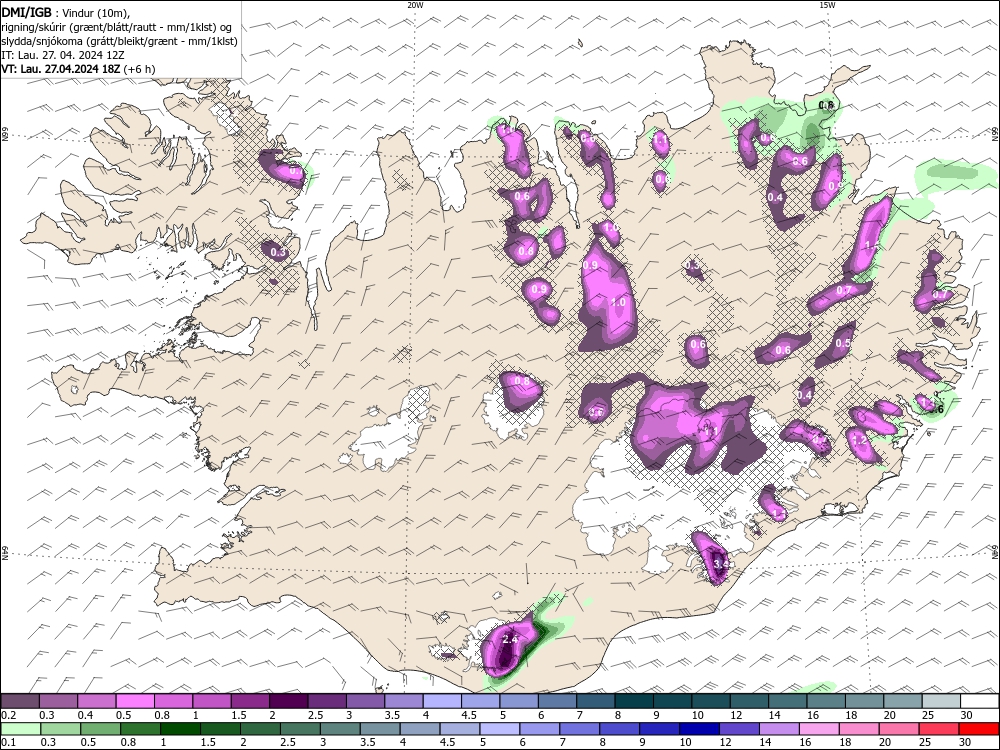The height and width of the screenshot is (750, 1000).
Task: Click the 1.2 value on the eastern coast
Action: pos(859,440)
